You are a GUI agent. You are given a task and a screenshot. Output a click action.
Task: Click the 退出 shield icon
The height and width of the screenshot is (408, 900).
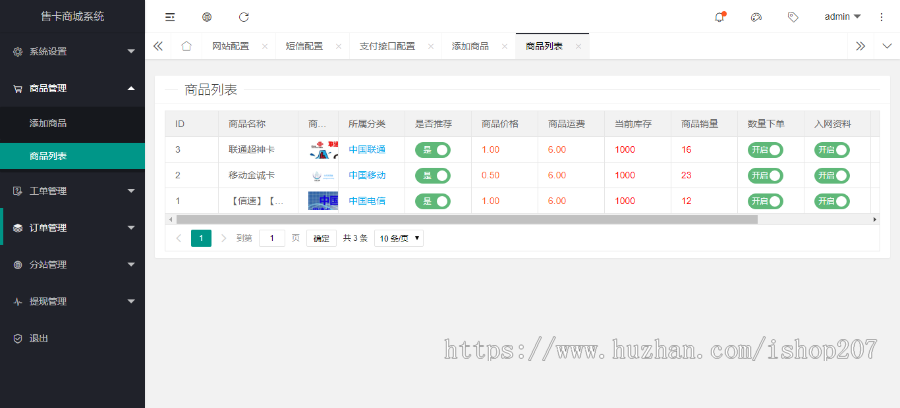[x=18, y=339]
